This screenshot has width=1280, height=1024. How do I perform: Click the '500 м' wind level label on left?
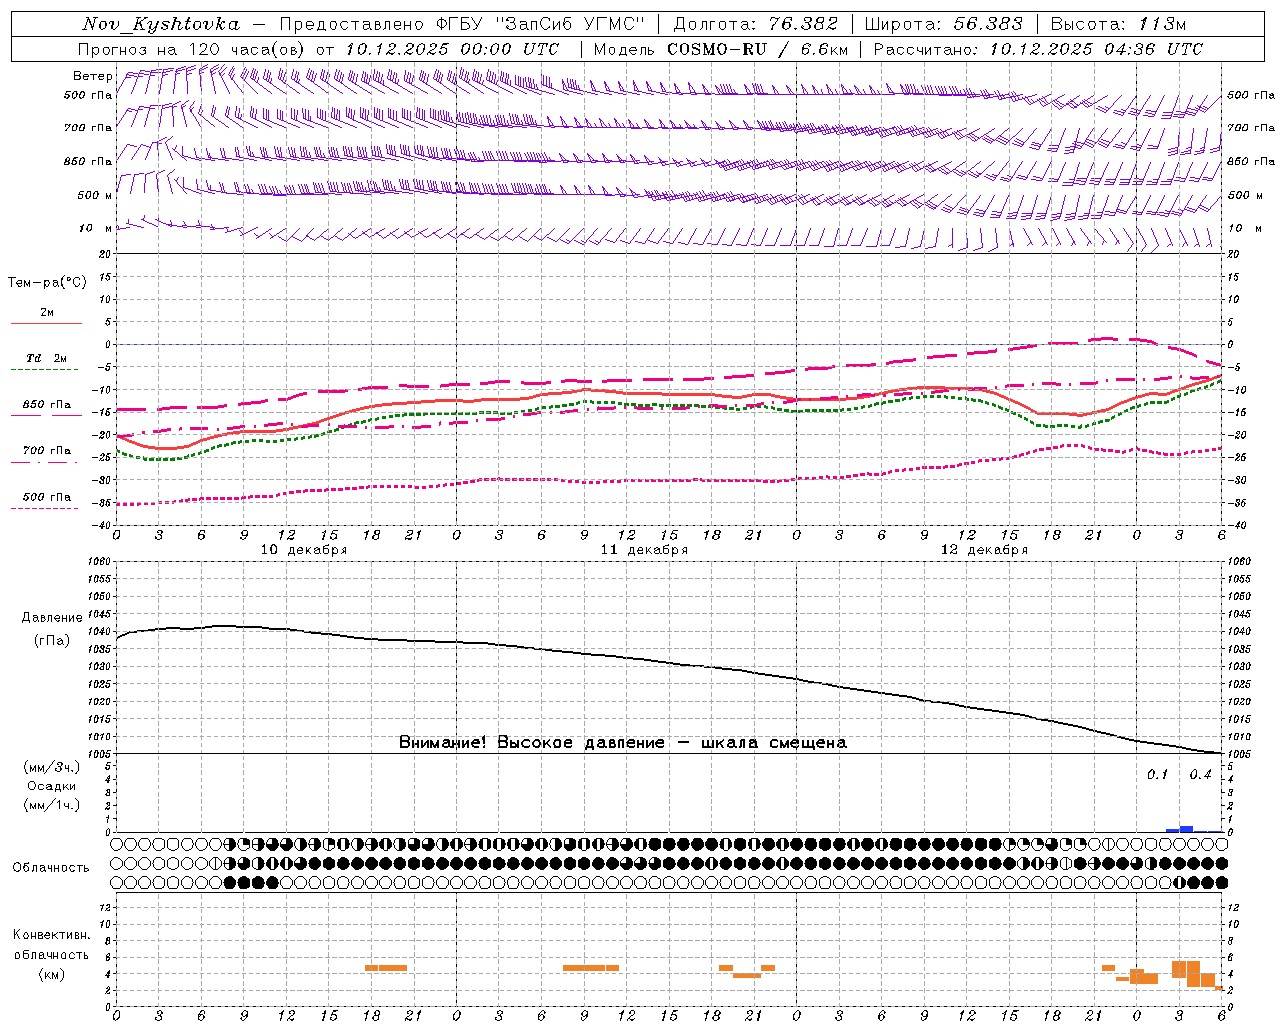[x=95, y=195]
